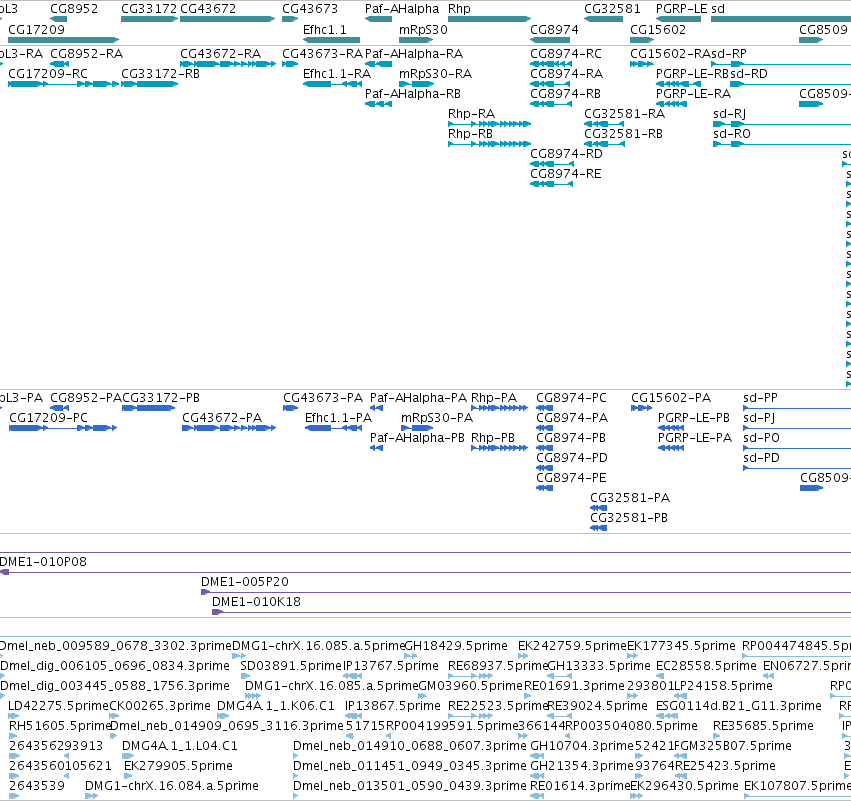Select the CG32581-RB transcript label
Viewport: 851px width, 801px height.
pos(624,134)
